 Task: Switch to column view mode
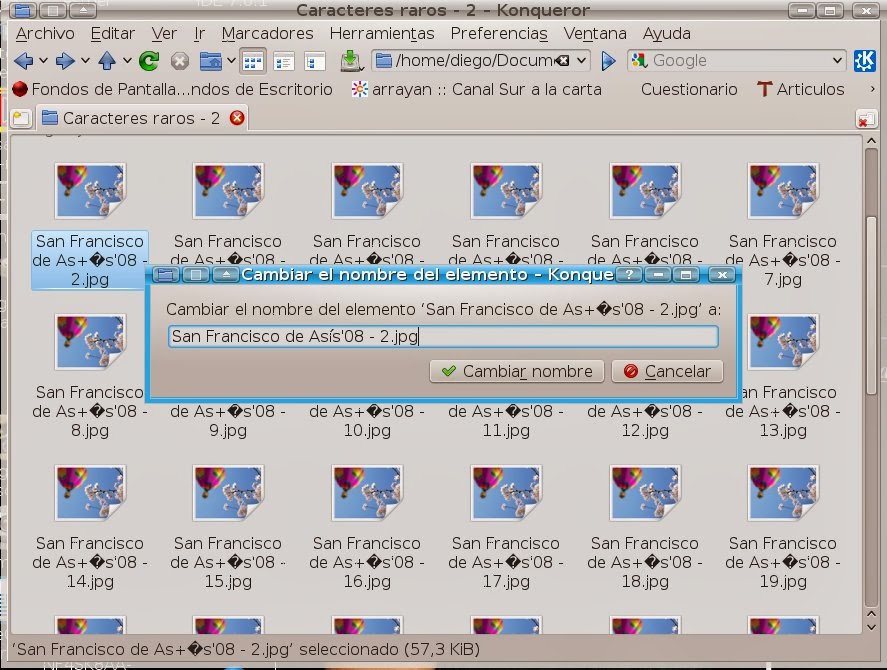pos(315,61)
